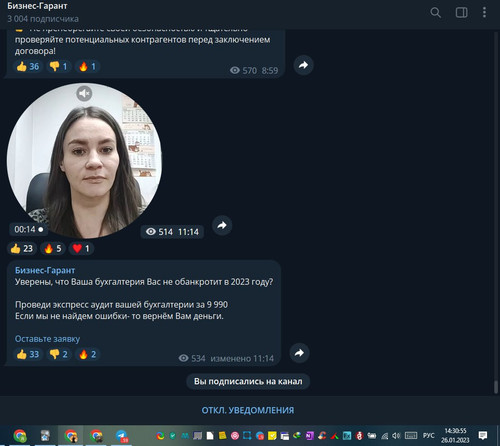Unmute the round video message

[x=84, y=93]
